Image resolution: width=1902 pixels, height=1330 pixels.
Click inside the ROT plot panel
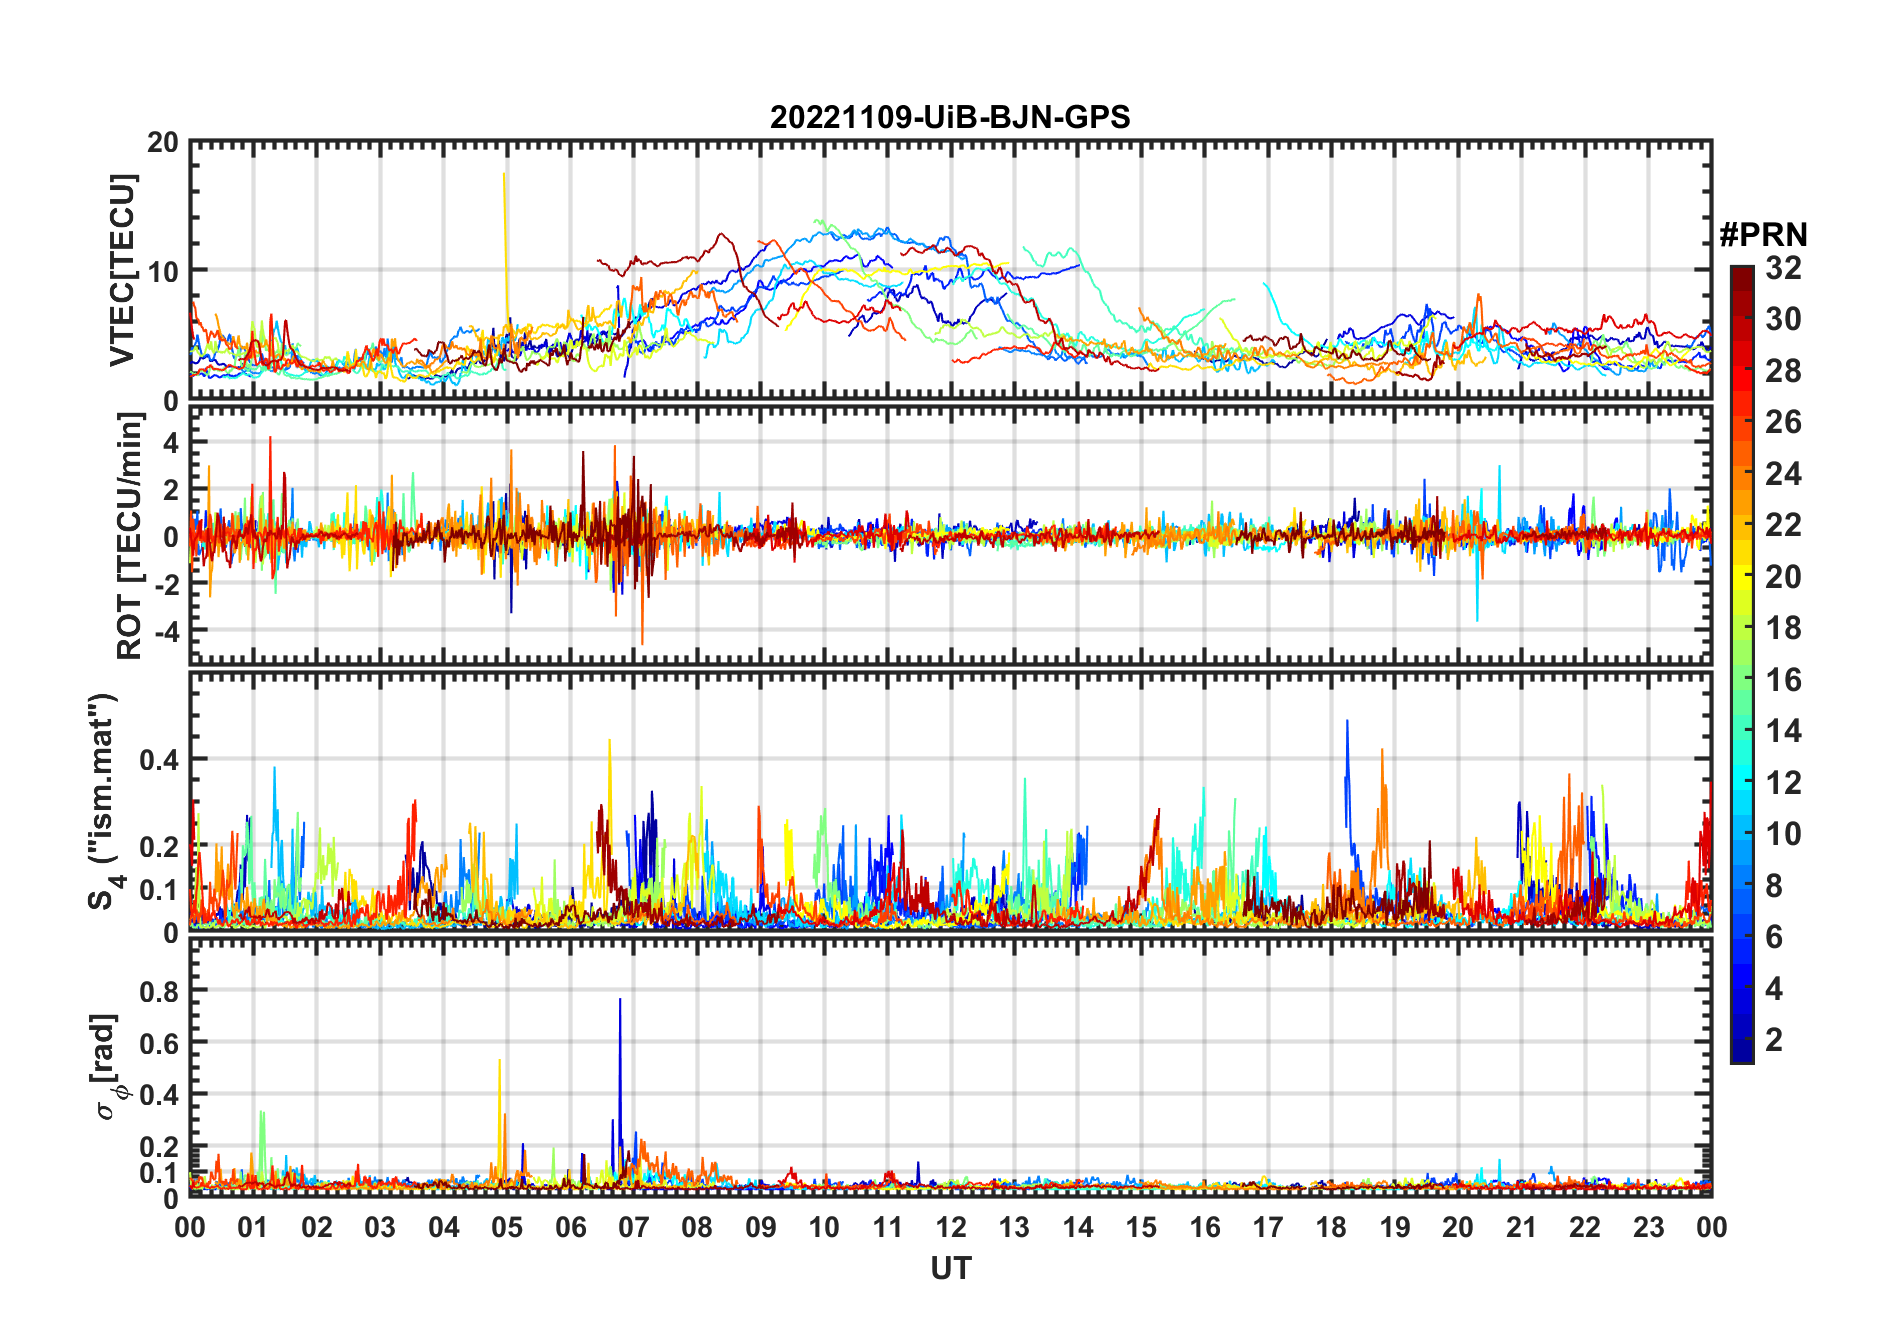click(950, 535)
